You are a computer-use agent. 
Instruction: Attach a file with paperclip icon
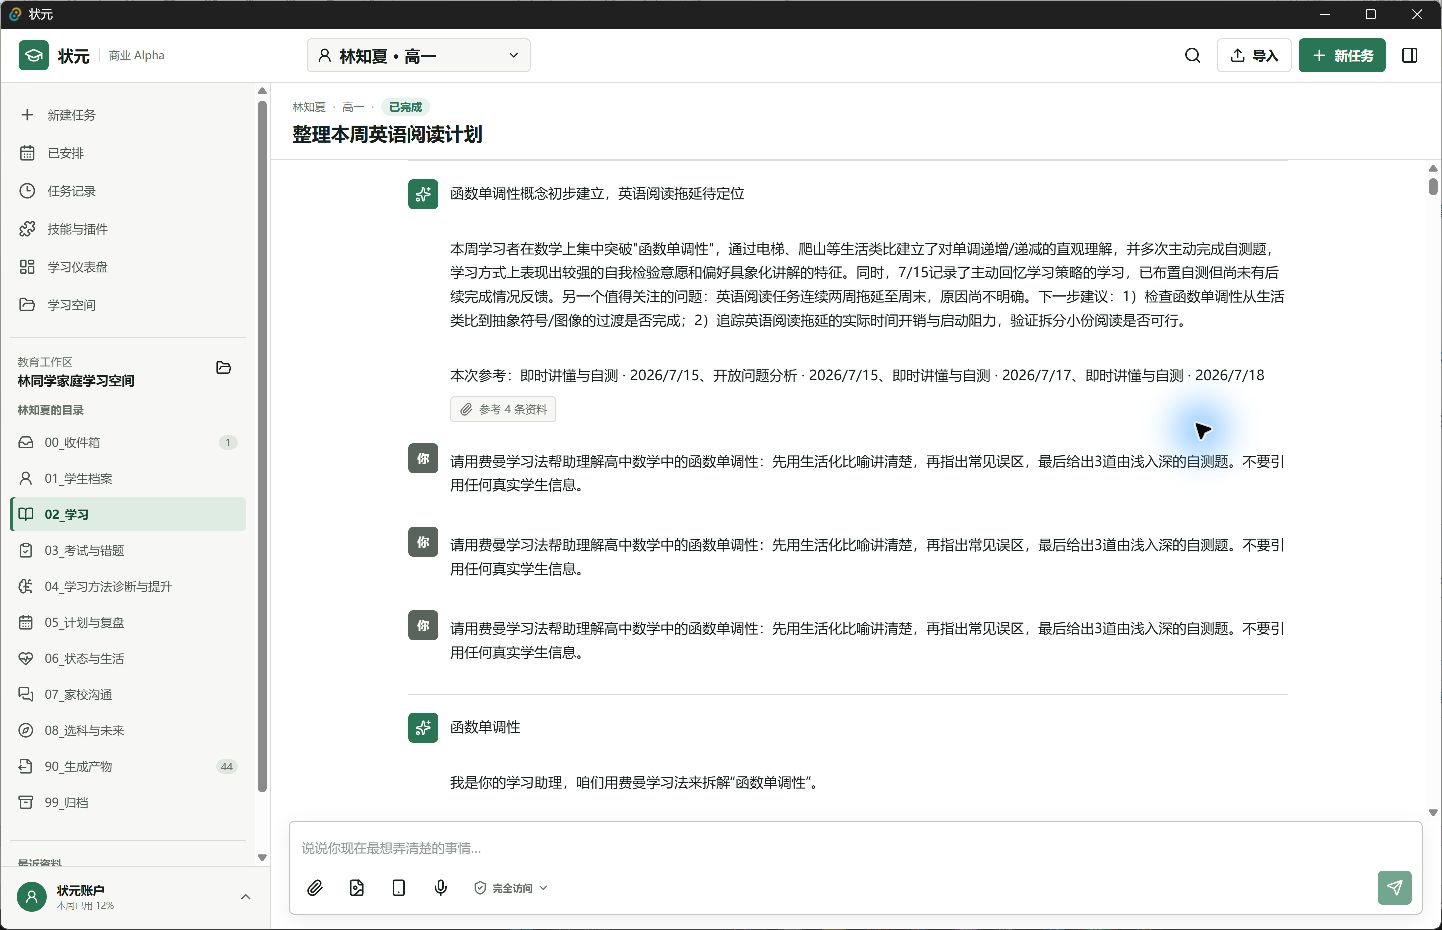coord(315,888)
